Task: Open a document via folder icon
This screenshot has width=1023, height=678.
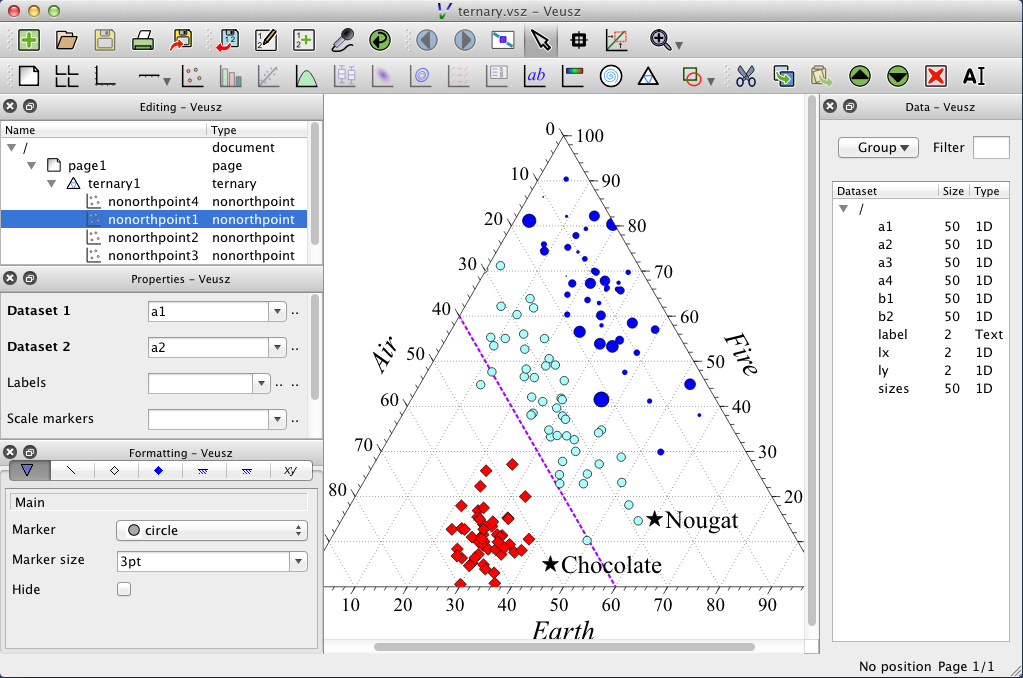Action: [67, 40]
